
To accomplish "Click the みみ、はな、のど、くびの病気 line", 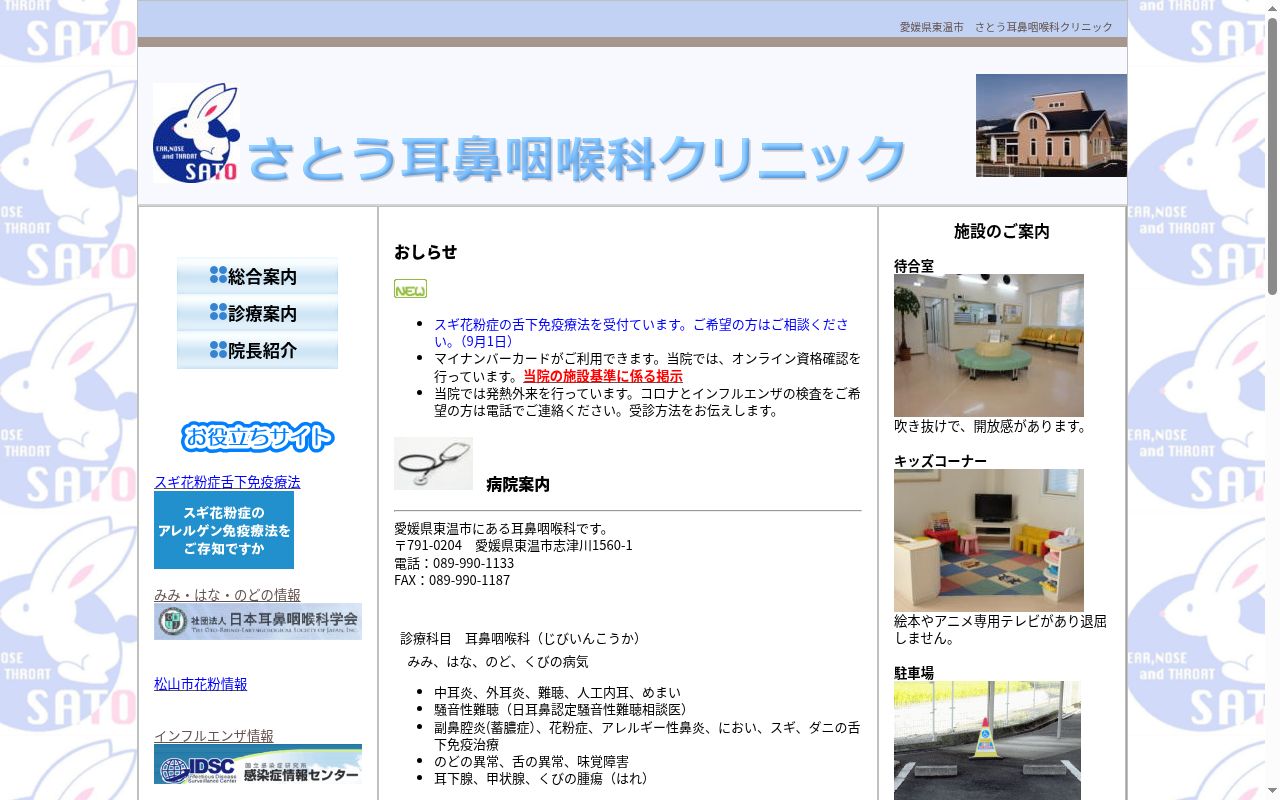I will [498, 661].
